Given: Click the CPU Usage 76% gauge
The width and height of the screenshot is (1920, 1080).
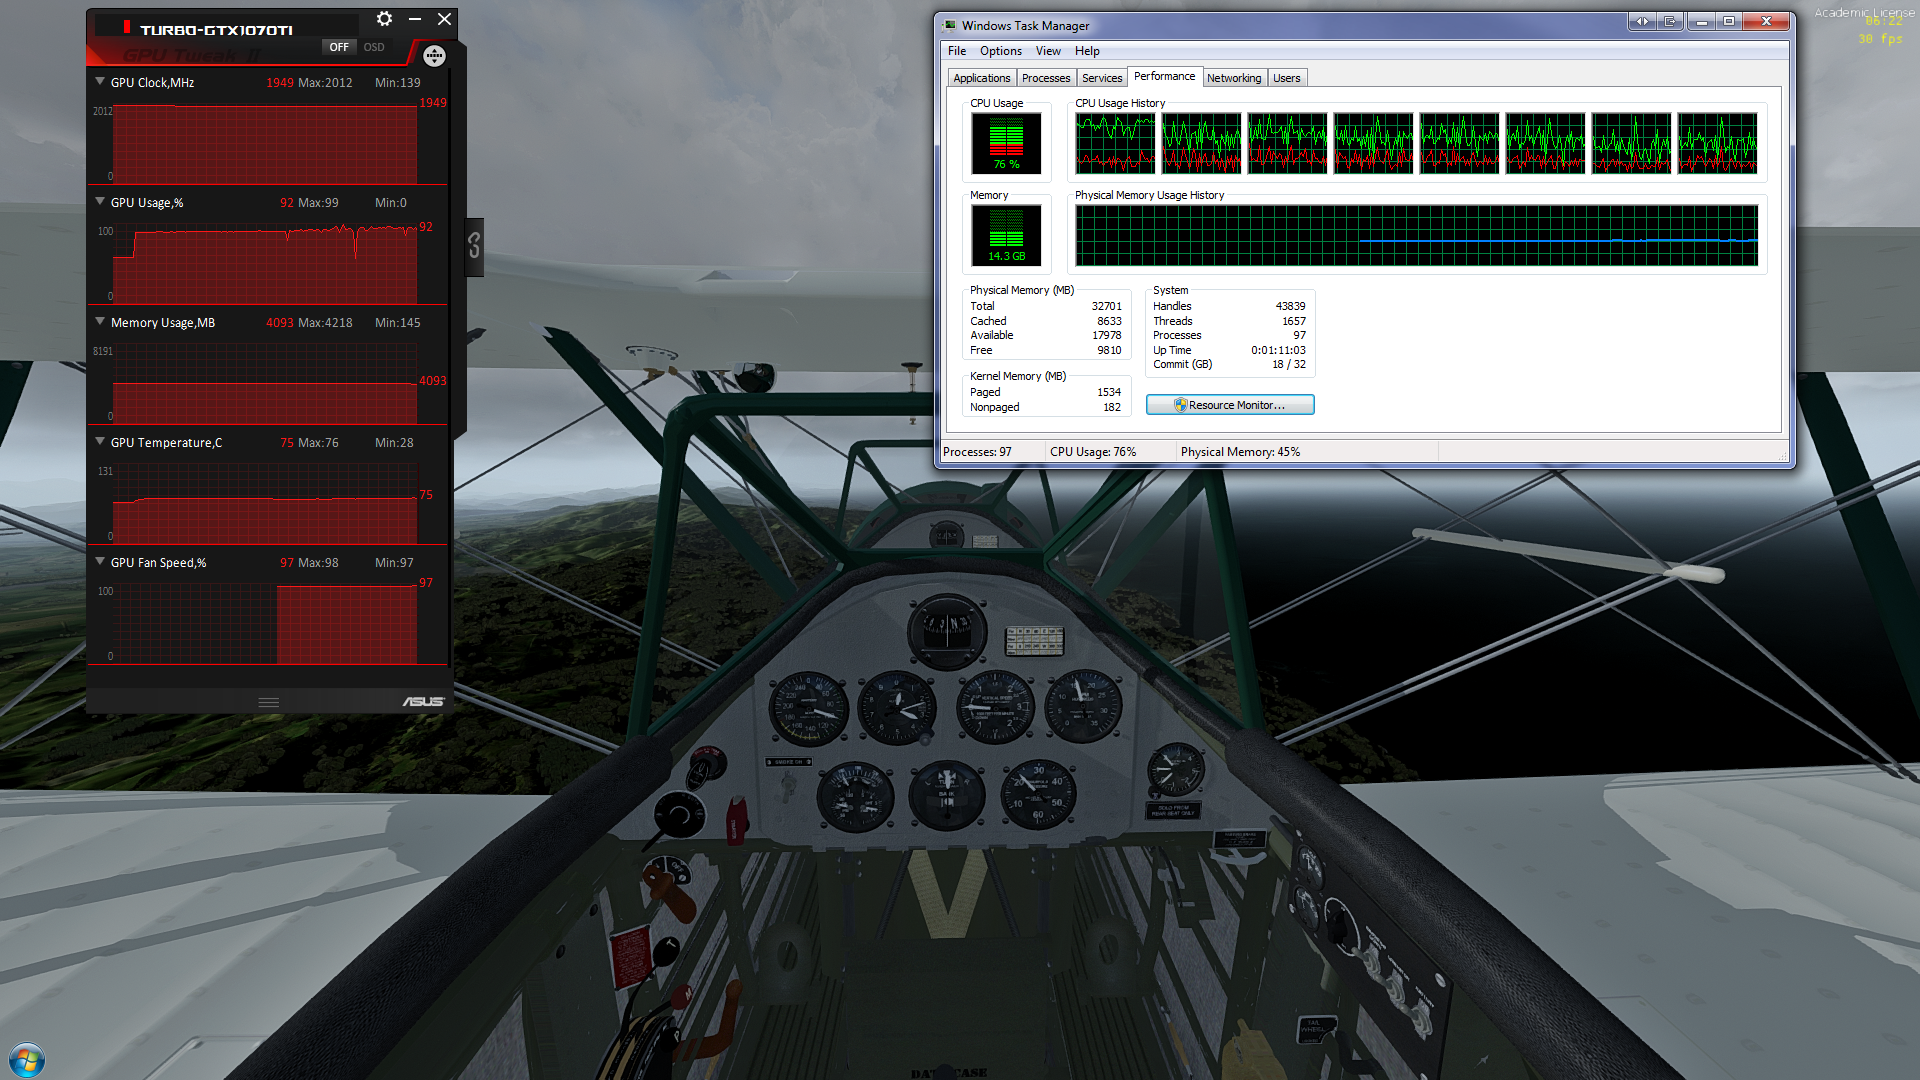Looking at the screenshot, I should click(1006, 143).
